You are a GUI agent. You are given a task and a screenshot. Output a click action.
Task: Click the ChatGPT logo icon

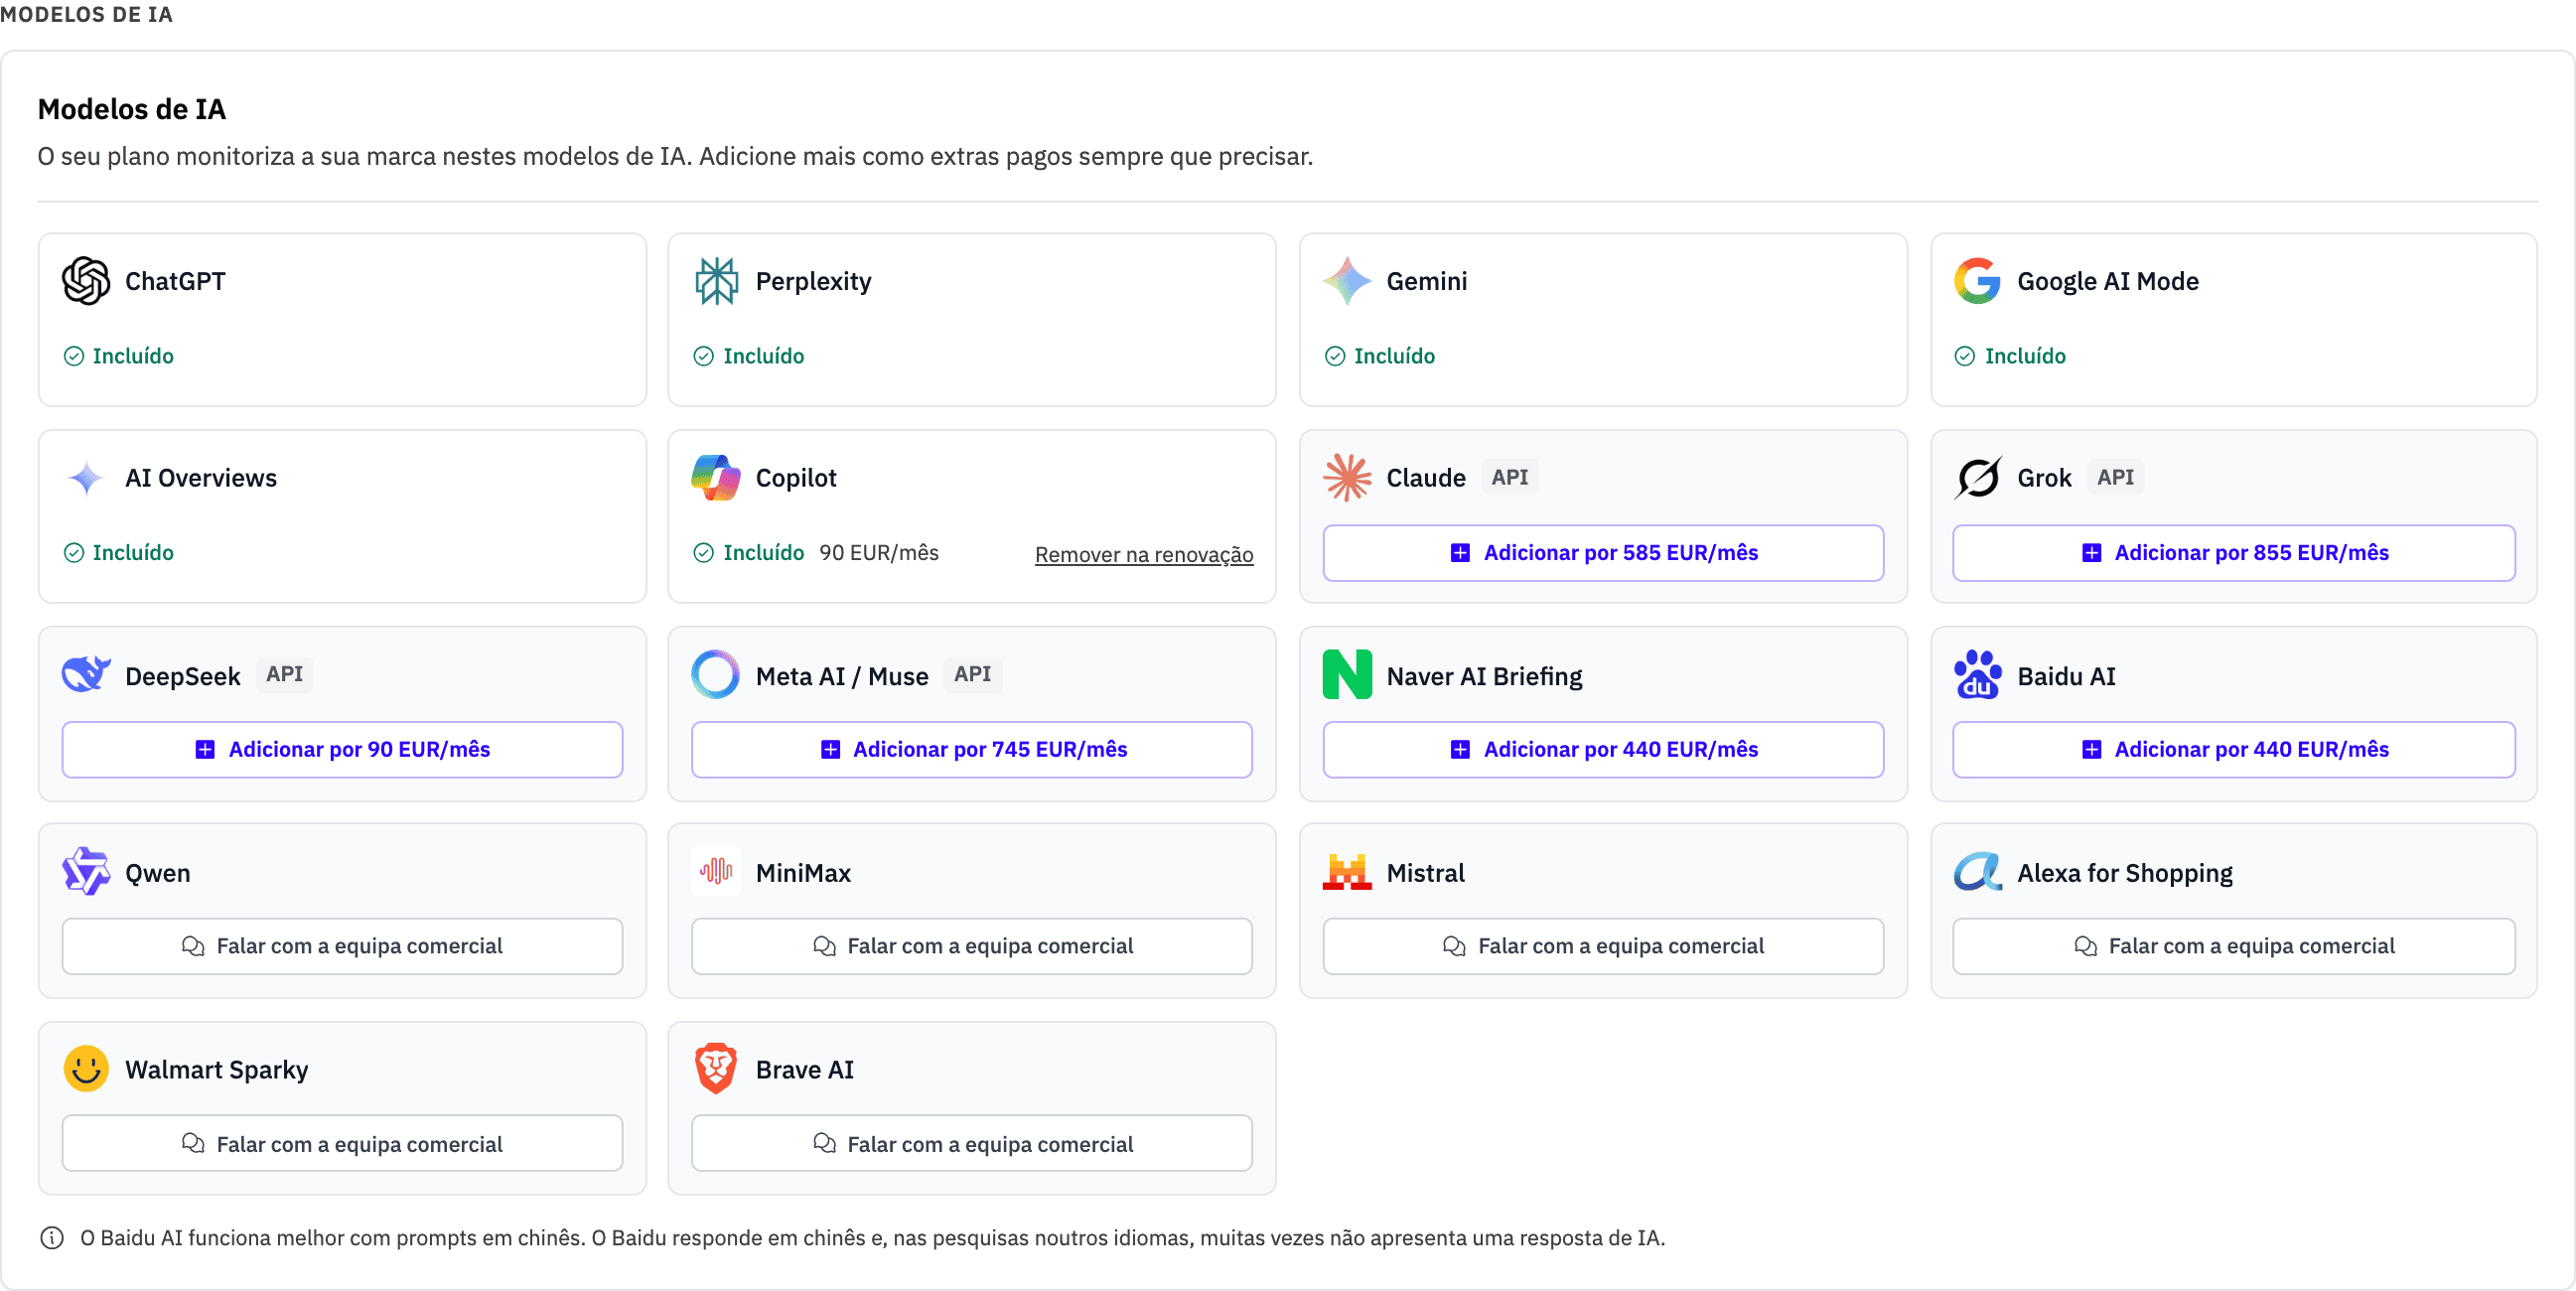(86, 281)
